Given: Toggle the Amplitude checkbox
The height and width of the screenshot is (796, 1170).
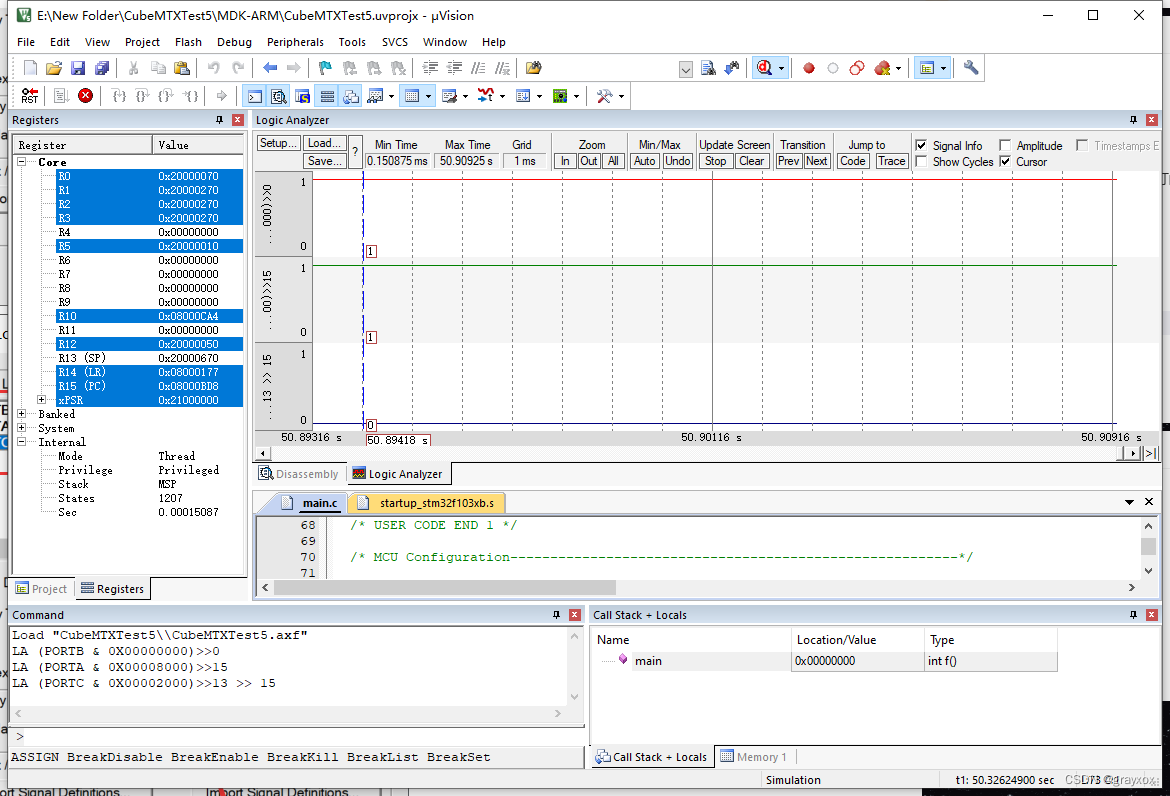Looking at the screenshot, I should (x=1005, y=145).
